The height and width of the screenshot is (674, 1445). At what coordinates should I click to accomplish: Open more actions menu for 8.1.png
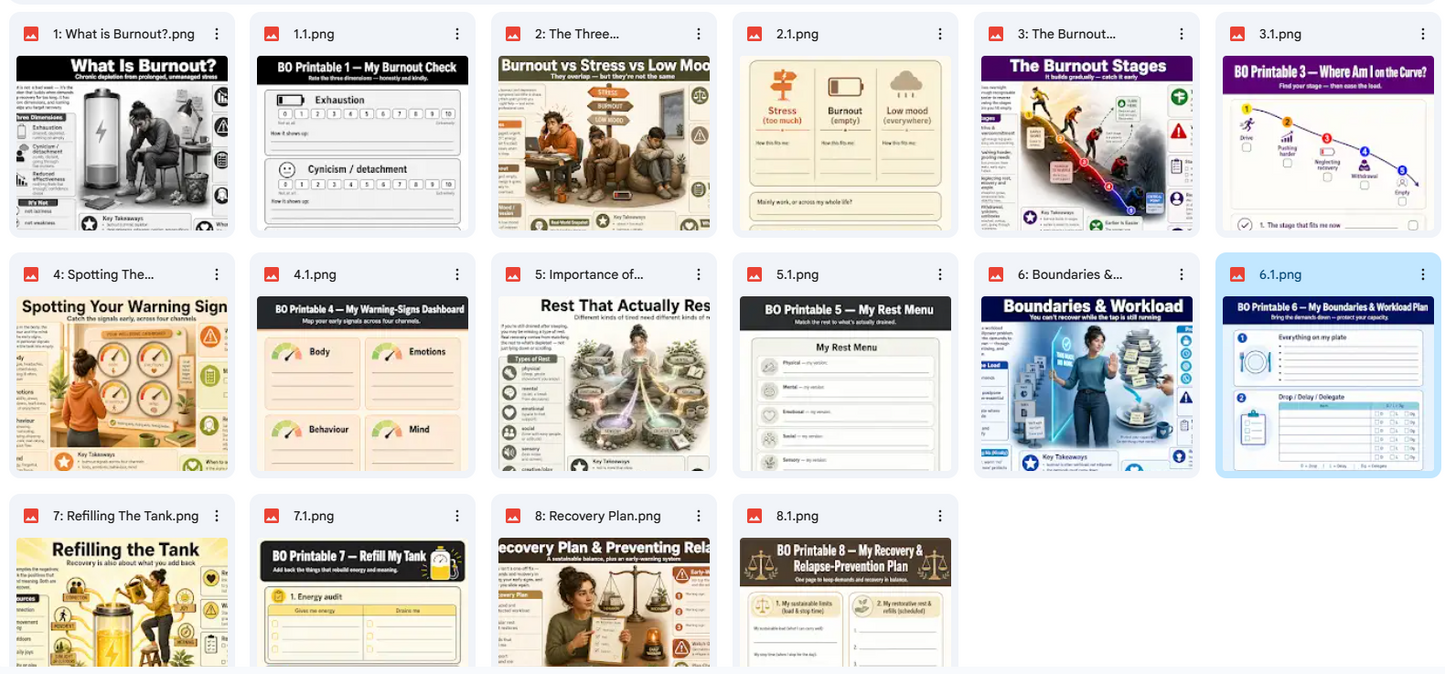940,516
